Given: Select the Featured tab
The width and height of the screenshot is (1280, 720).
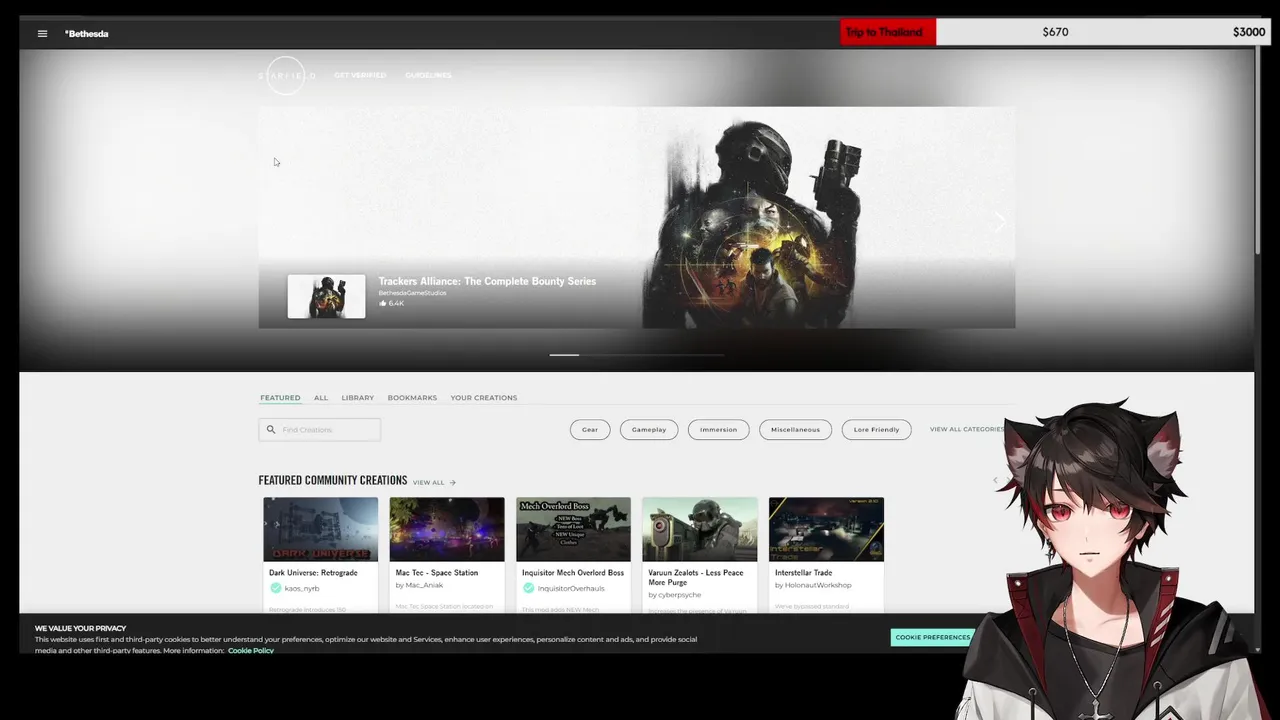Looking at the screenshot, I should (280, 398).
